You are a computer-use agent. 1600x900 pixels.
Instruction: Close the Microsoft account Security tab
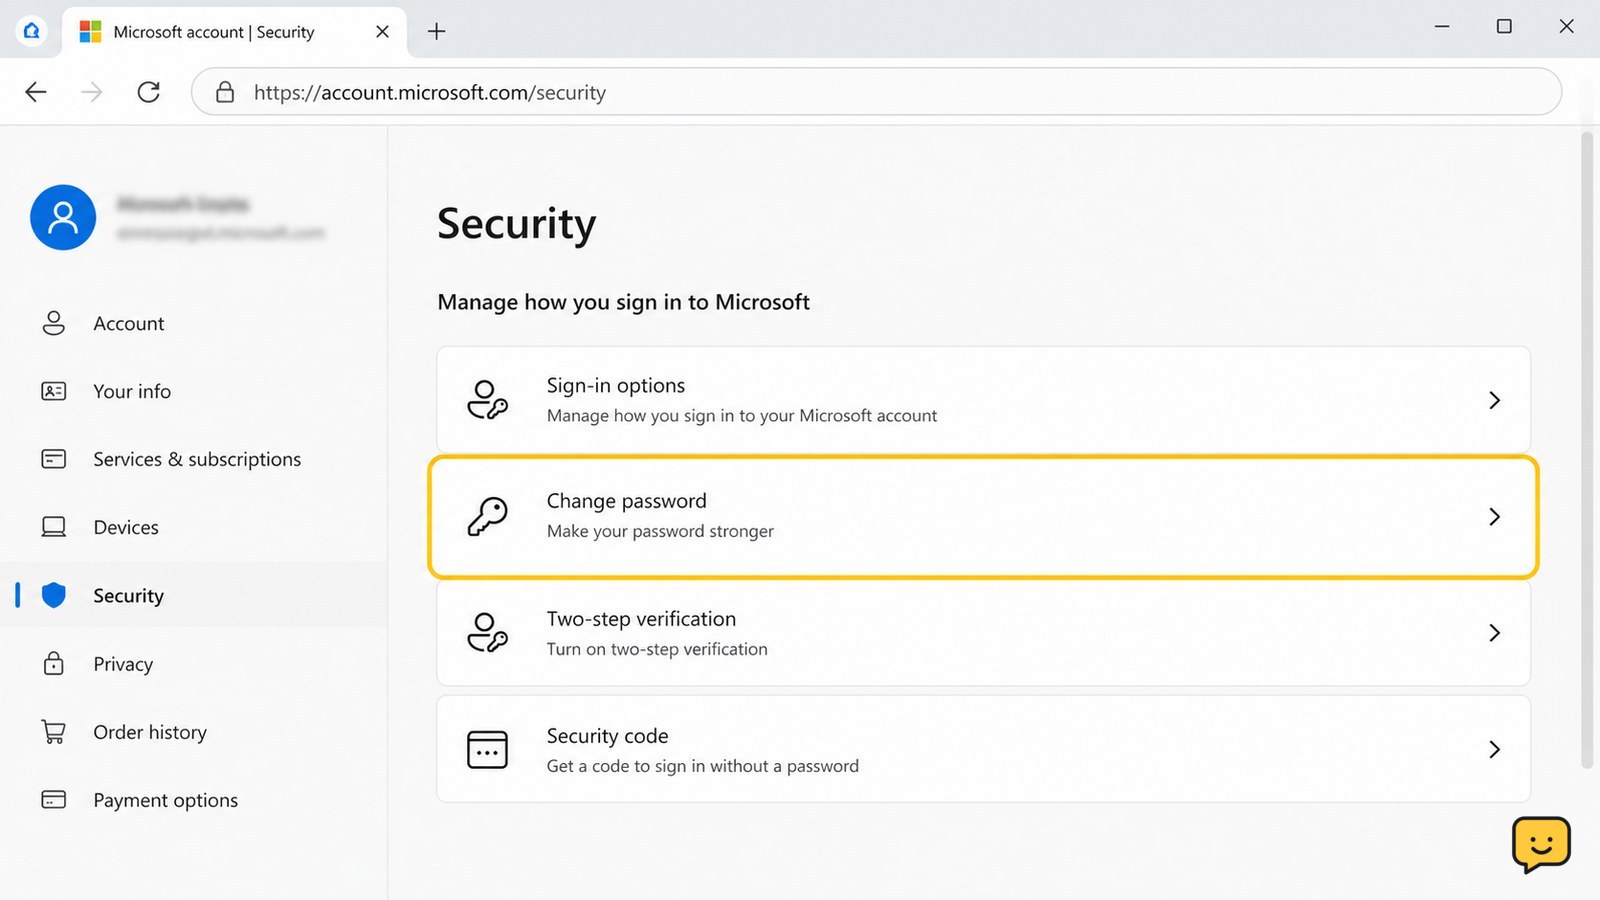click(x=382, y=32)
